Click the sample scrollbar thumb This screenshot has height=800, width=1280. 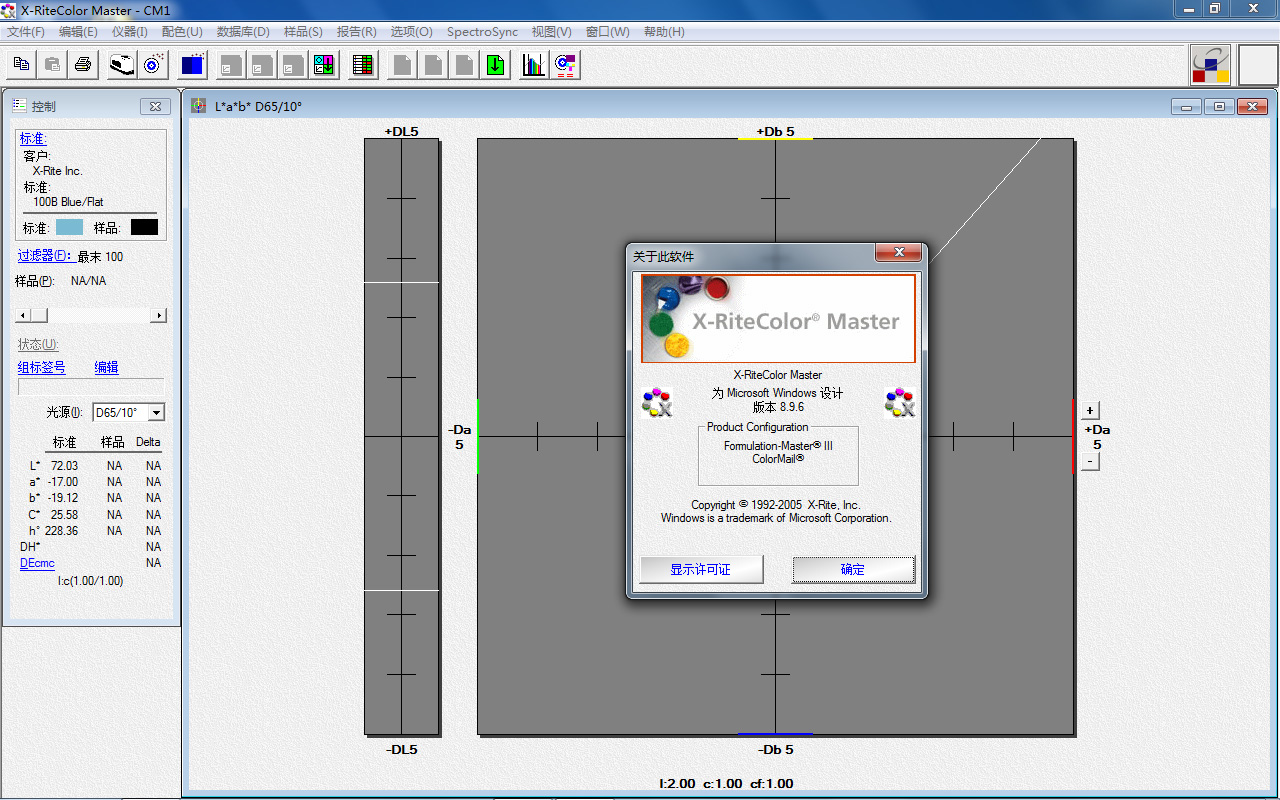pyautogui.click(x=39, y=315)
